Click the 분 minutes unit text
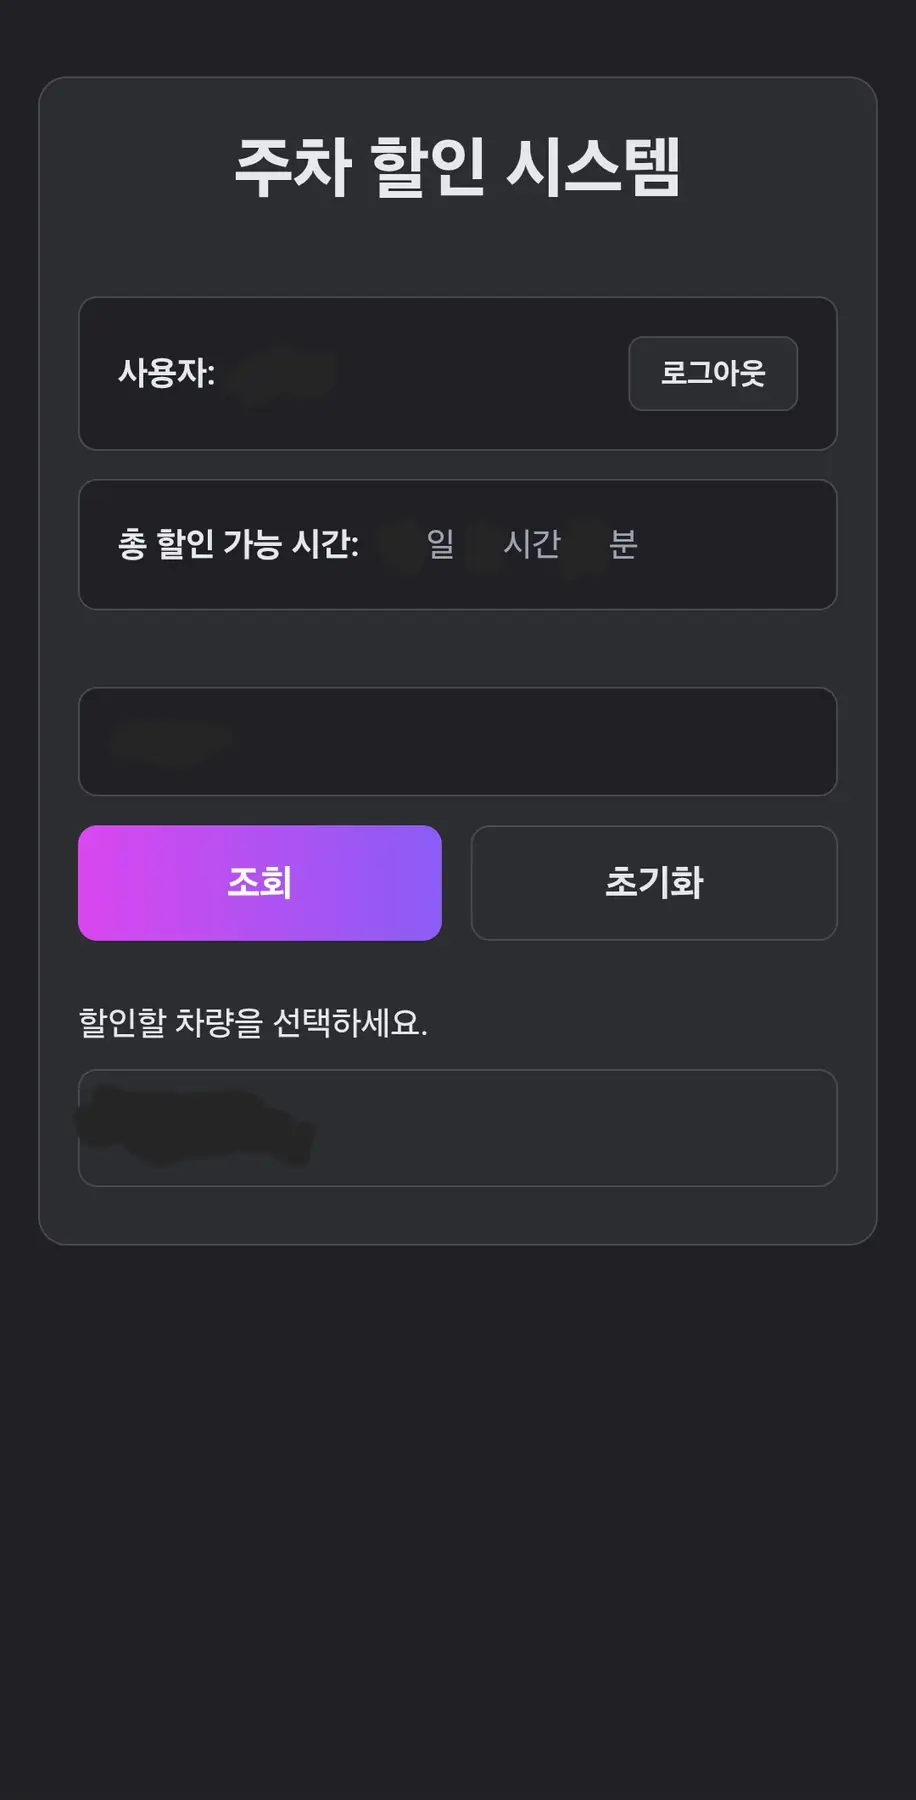This screenshot has width=916, height=1800. coord(623,544)
